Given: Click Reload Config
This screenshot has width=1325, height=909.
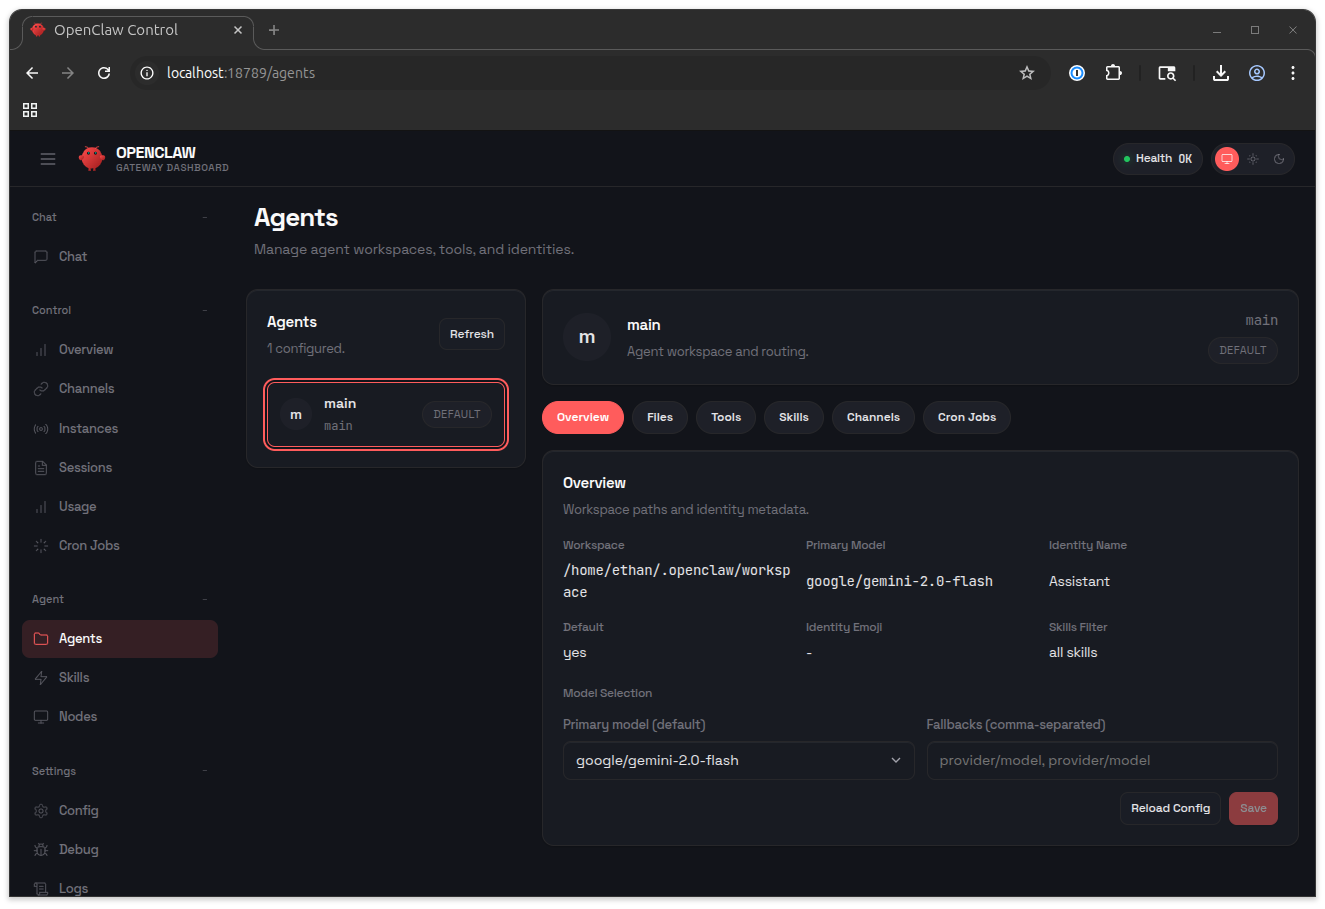Looking at the screenshot, I should [x=1170, y=808].
